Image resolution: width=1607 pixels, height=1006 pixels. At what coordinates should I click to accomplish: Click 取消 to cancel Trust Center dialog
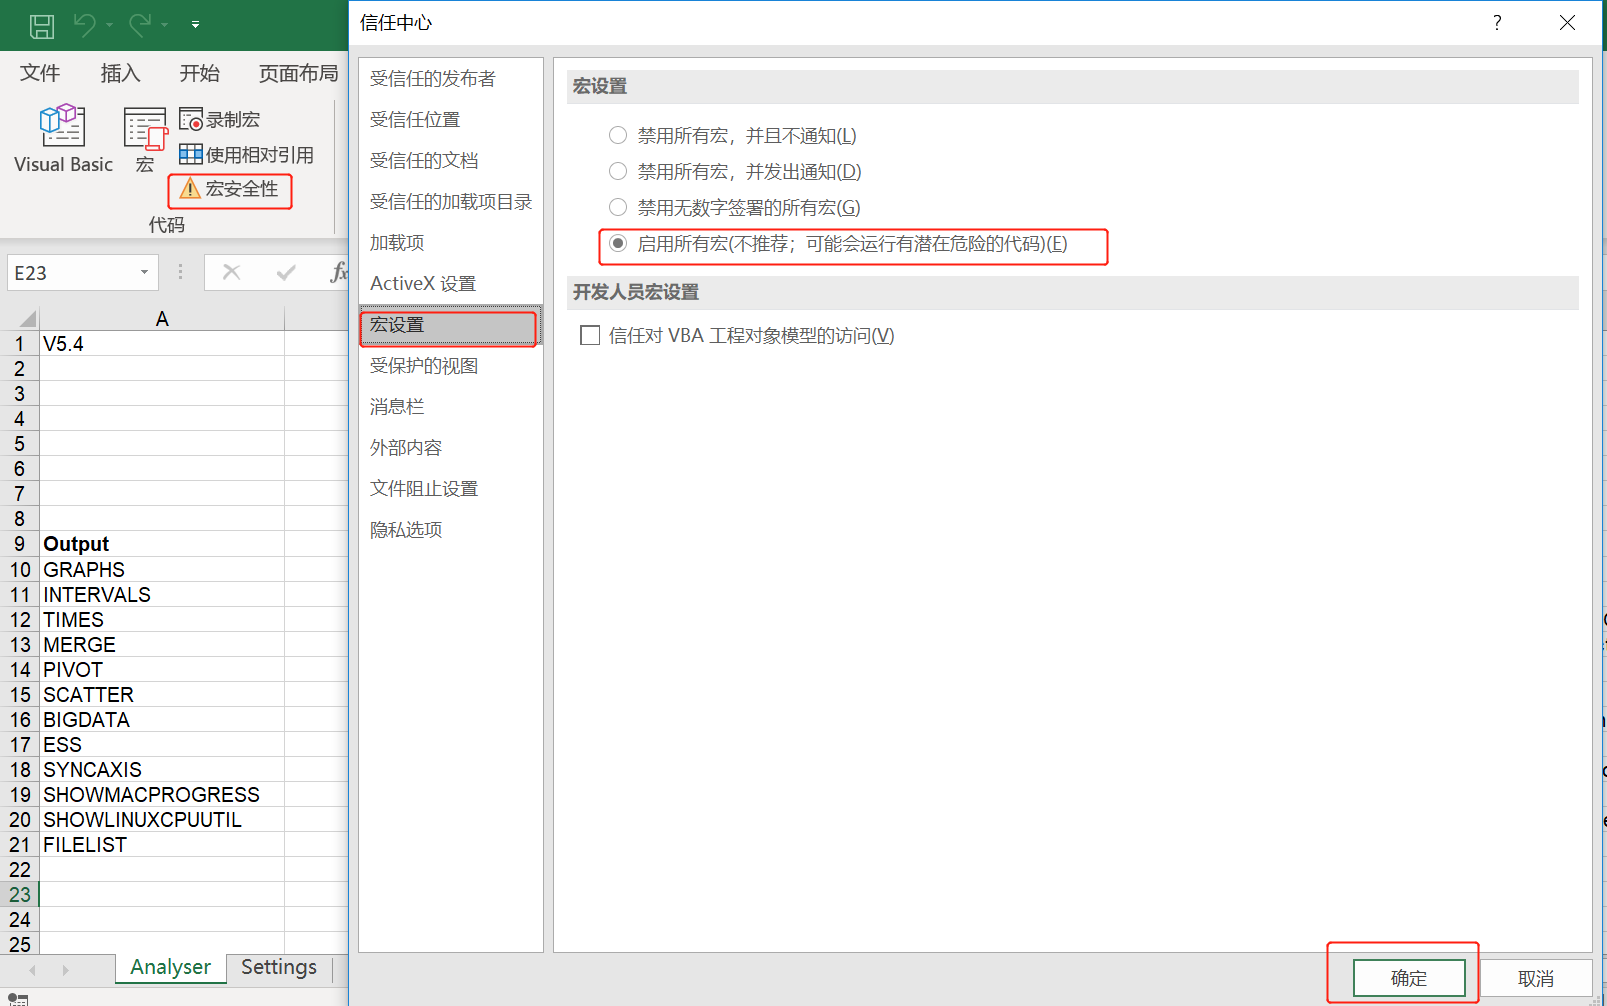click(x=1536, y=978)
